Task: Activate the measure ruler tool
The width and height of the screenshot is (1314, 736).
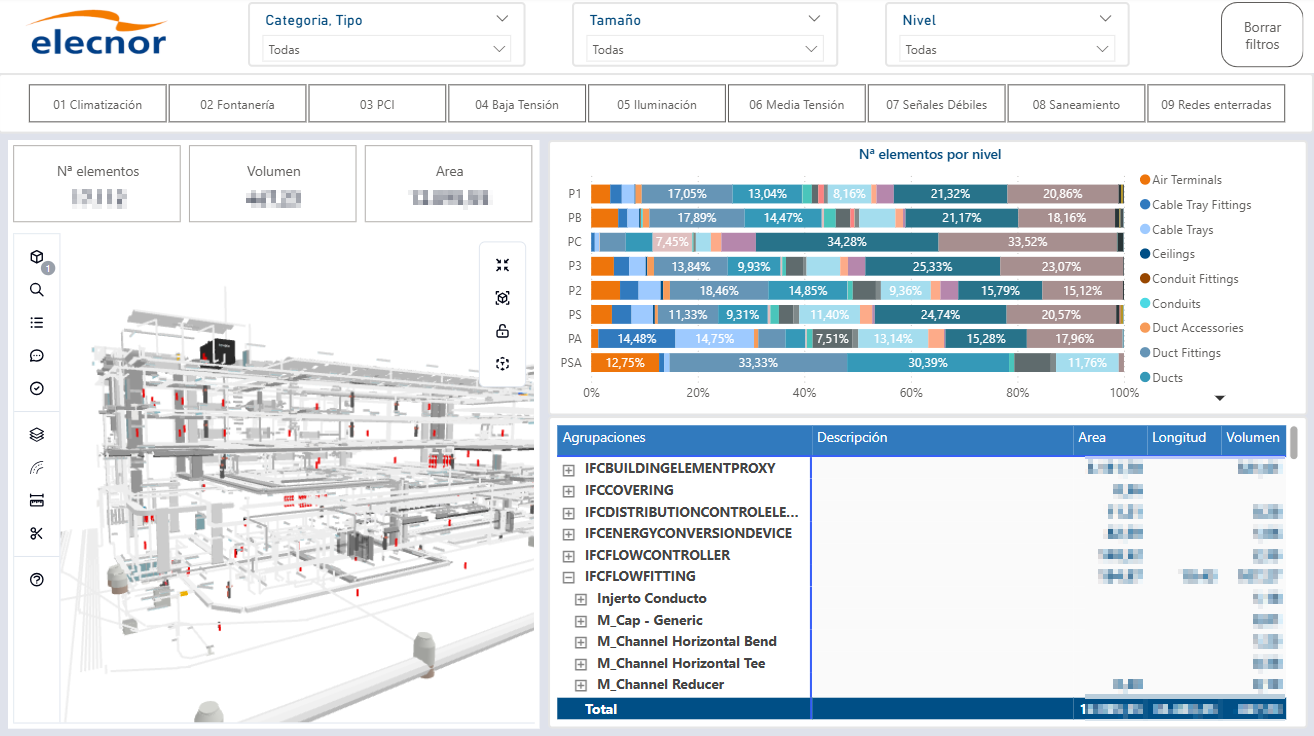Action: [x=37, y=500]
